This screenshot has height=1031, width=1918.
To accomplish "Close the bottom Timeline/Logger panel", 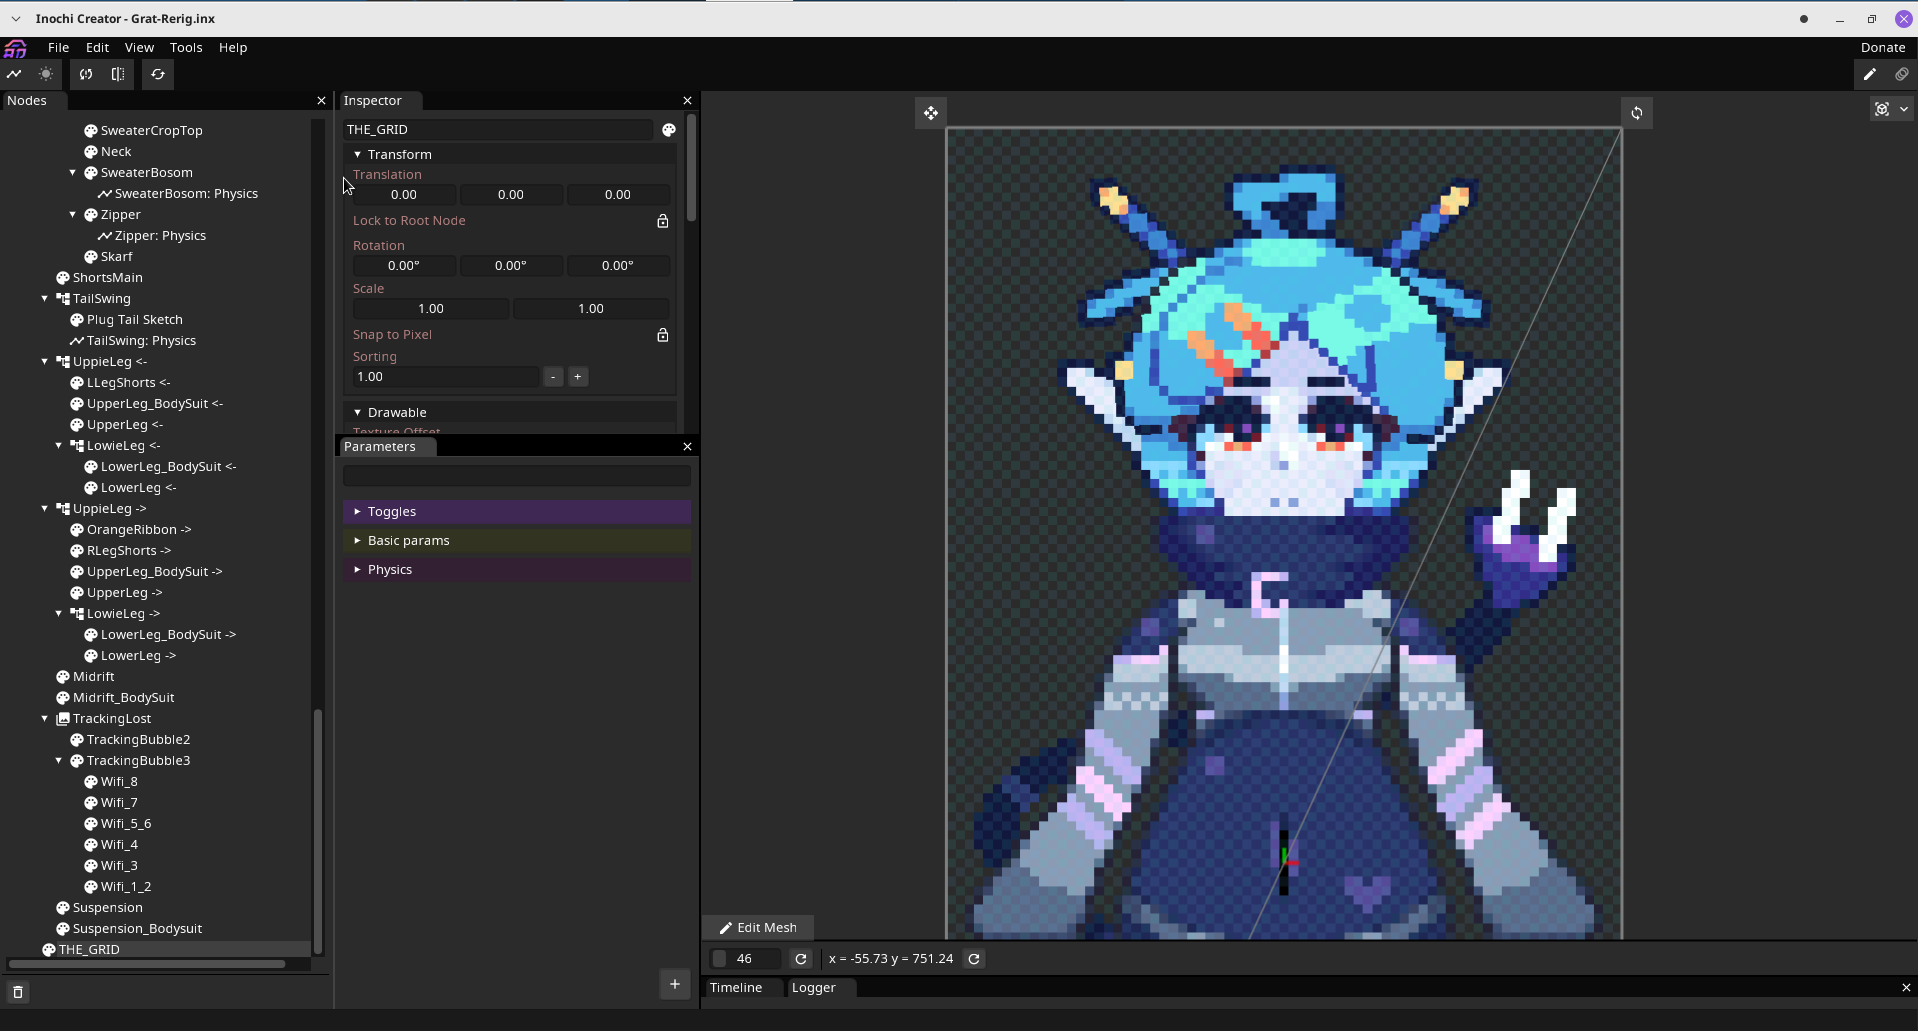I will (1906, 988).
